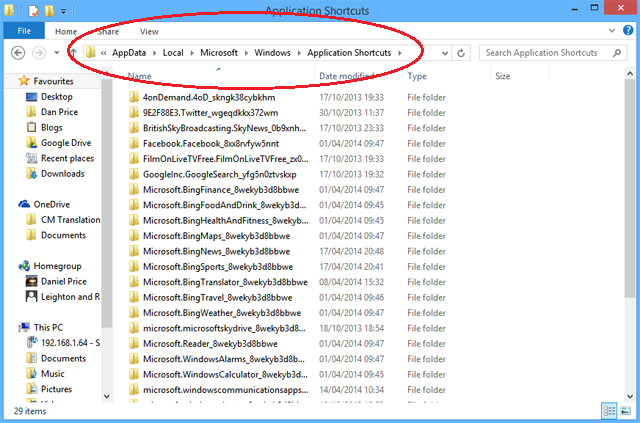Select the Microsoft.BingWeather folder icon

(x=133, y=313)
